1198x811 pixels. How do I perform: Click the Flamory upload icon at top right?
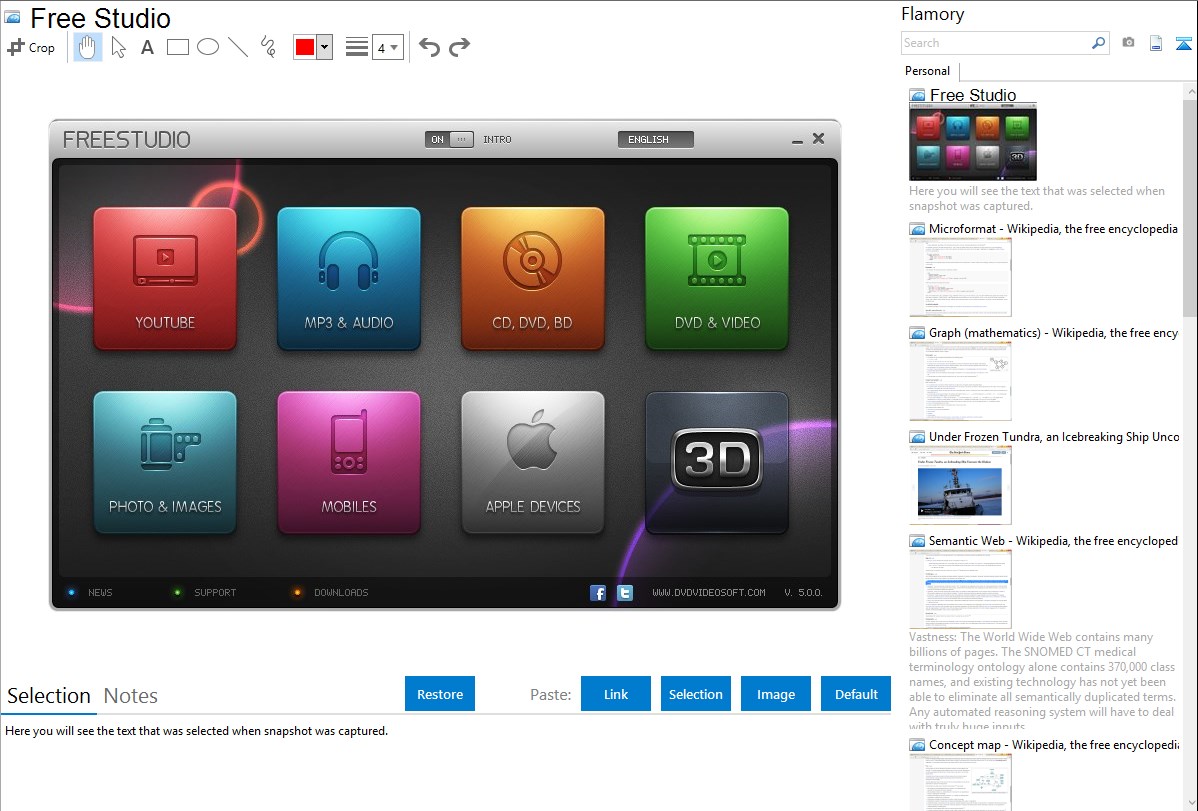(x=1183, y=43)
